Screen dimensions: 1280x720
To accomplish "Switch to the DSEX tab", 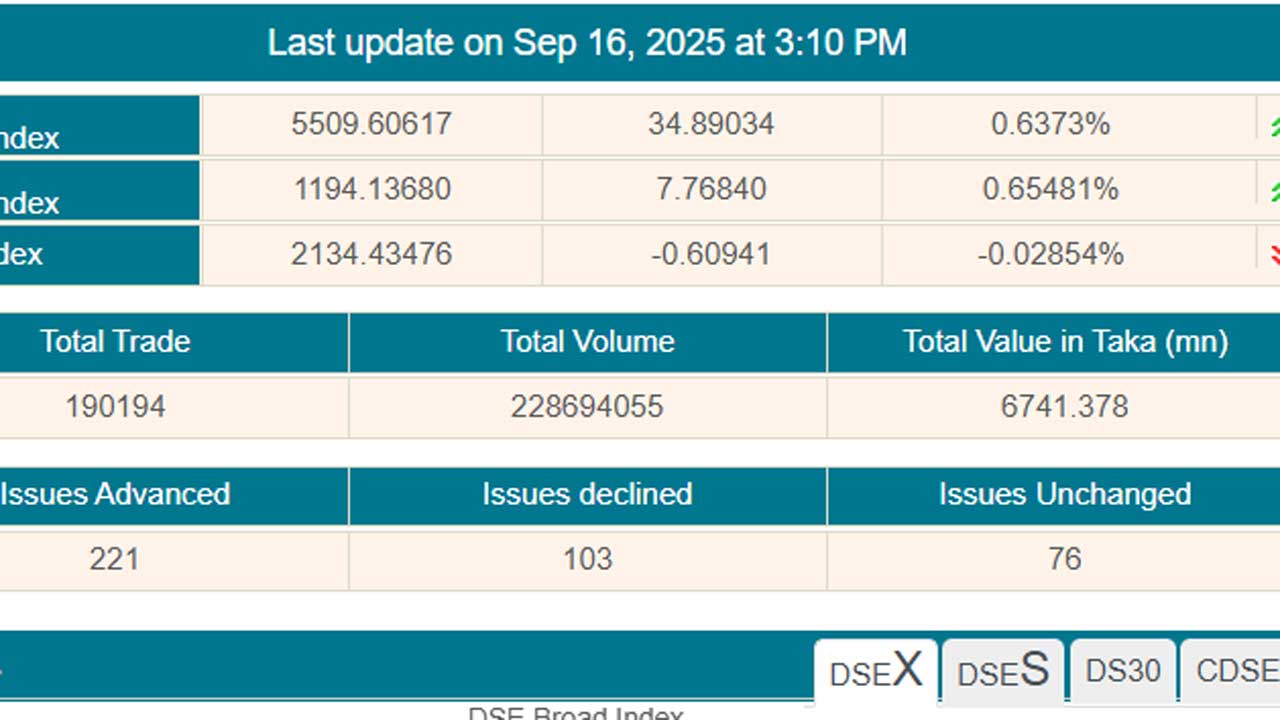I will (876, 671).
